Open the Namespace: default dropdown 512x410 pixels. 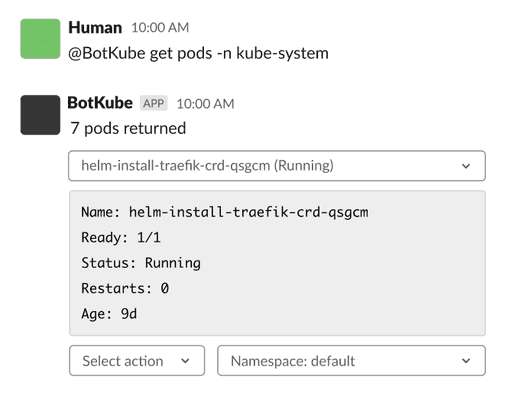[x=351, y=361]
